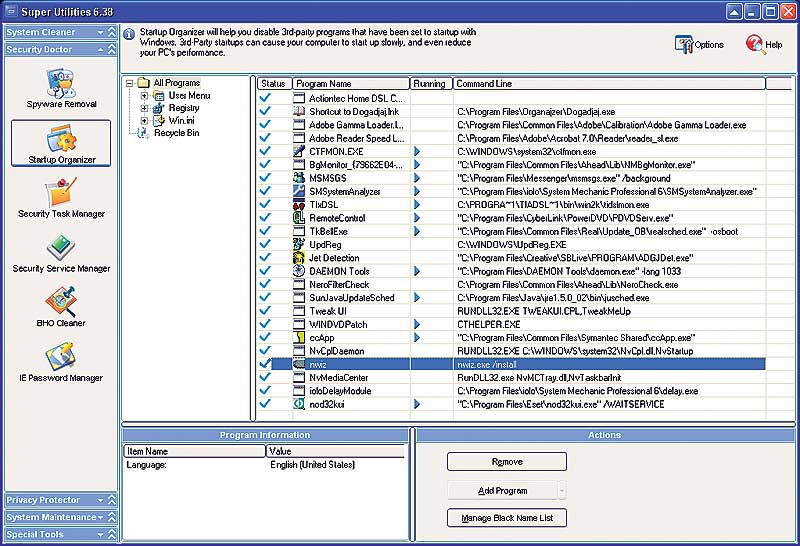Image resolution: width=800 pixels, height=546 pixels.
Task: Collapse the All Programs tree node
Action: [x=130, y=83]
